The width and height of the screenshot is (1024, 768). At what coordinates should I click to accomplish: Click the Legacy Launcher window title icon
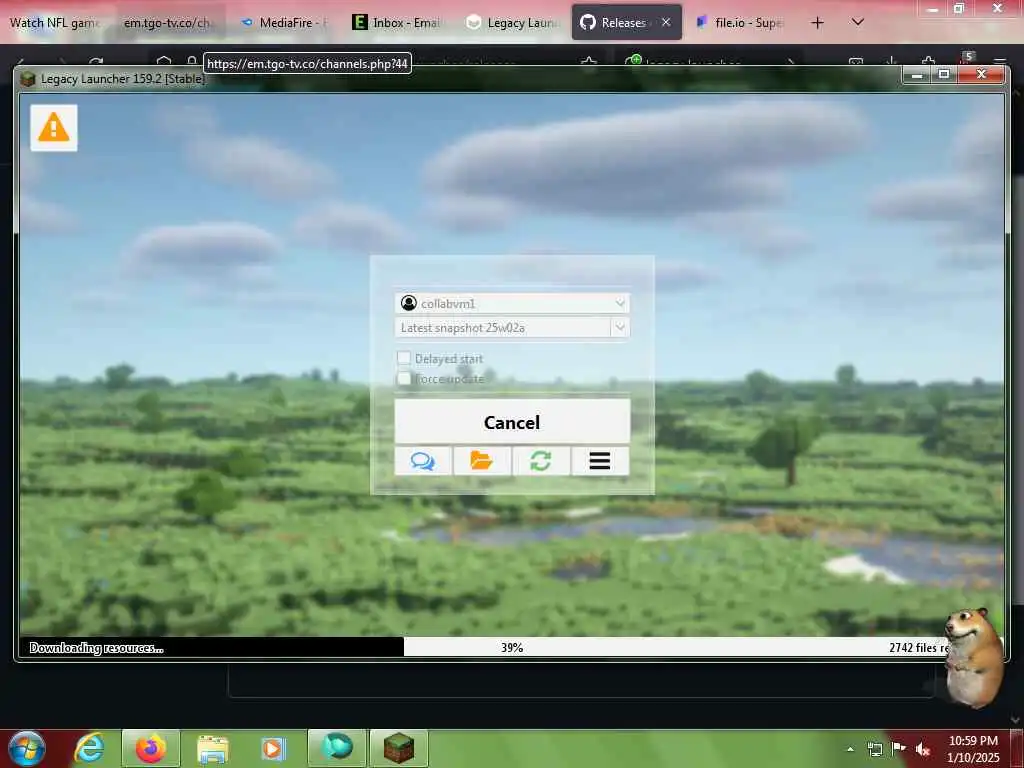pyautogui.click(x=27, y=79)
